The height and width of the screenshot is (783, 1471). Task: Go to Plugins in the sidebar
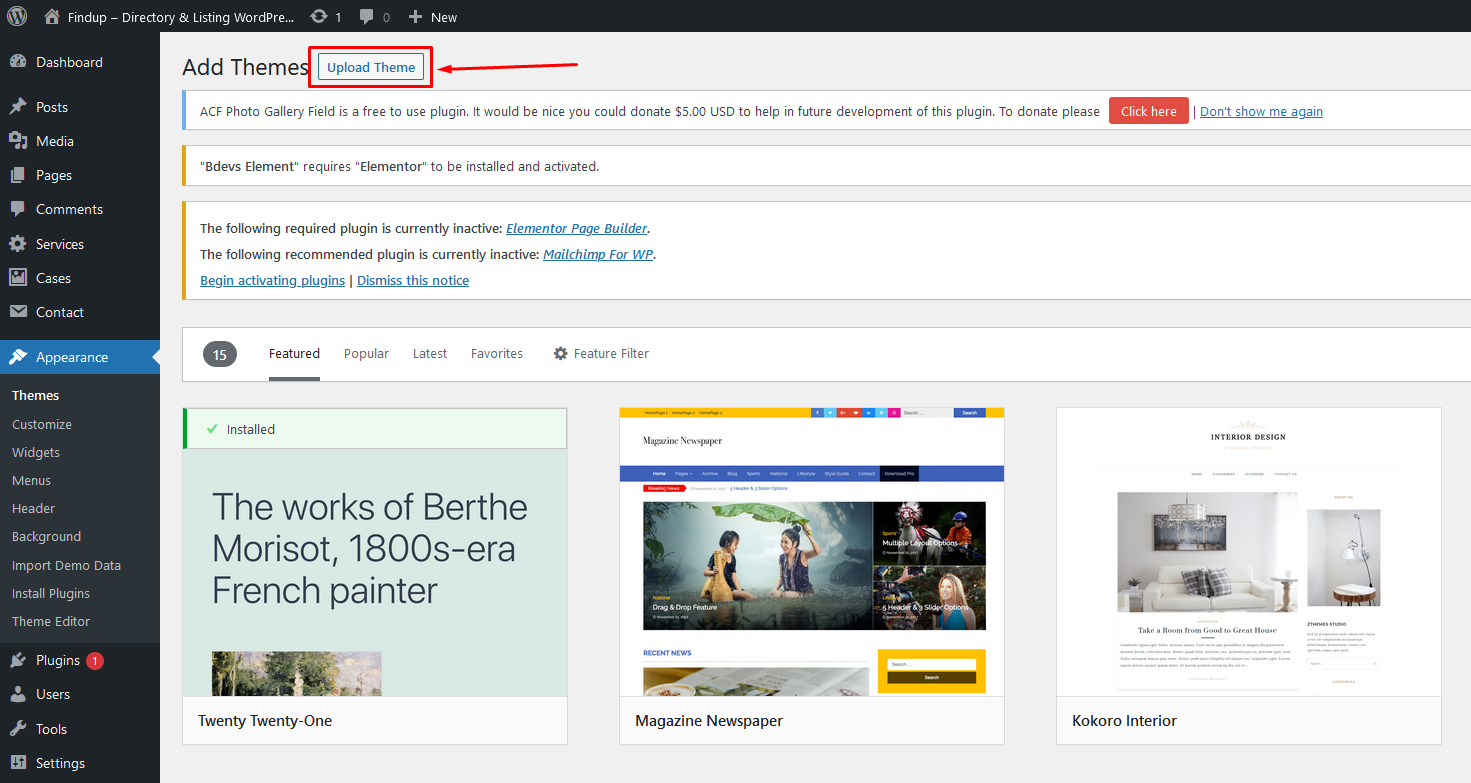[x=57, y=660]
